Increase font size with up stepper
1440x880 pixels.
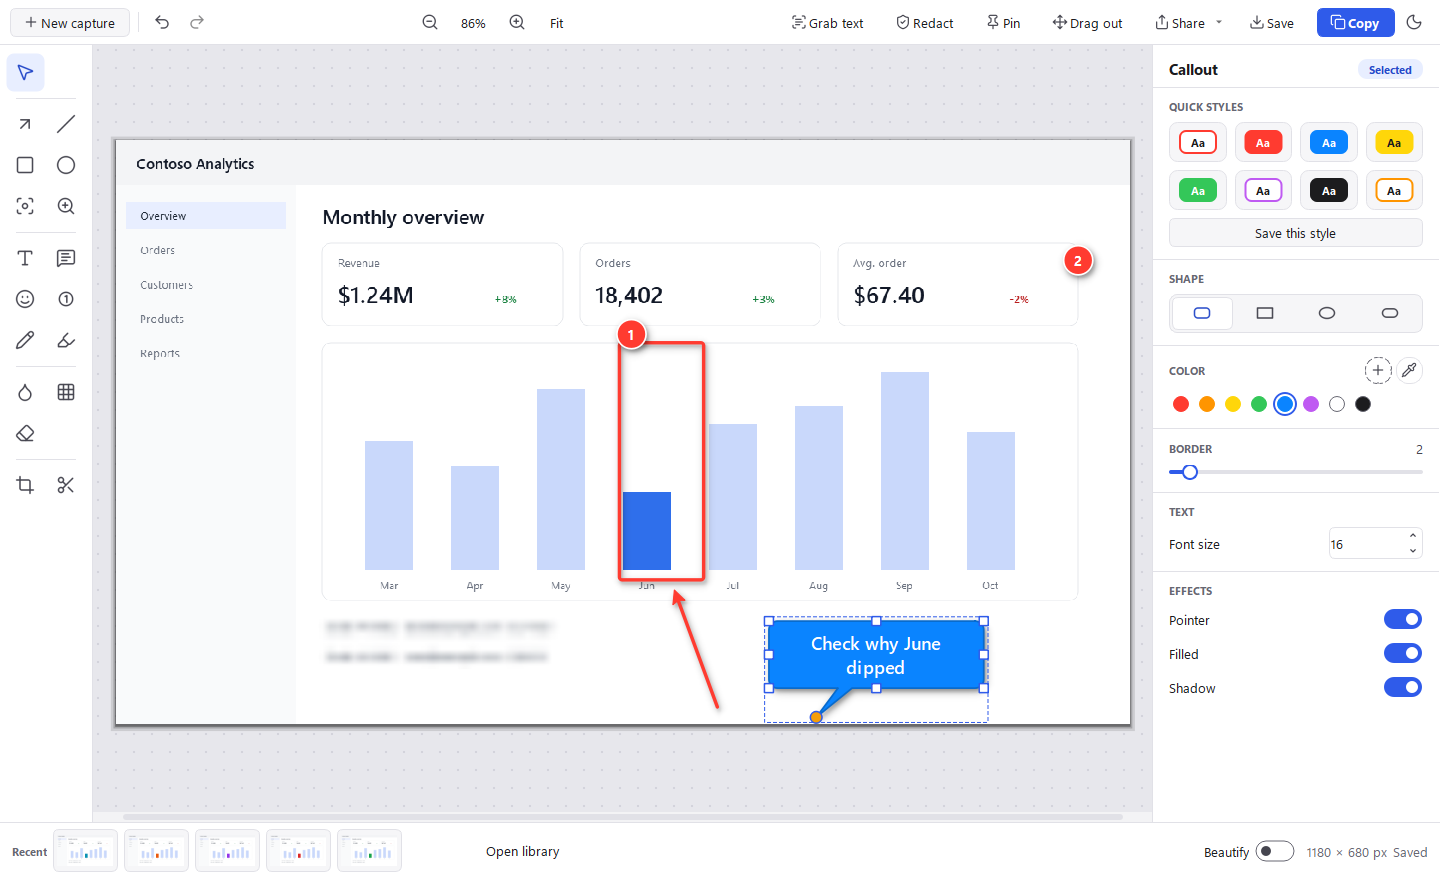point(1413,536)
